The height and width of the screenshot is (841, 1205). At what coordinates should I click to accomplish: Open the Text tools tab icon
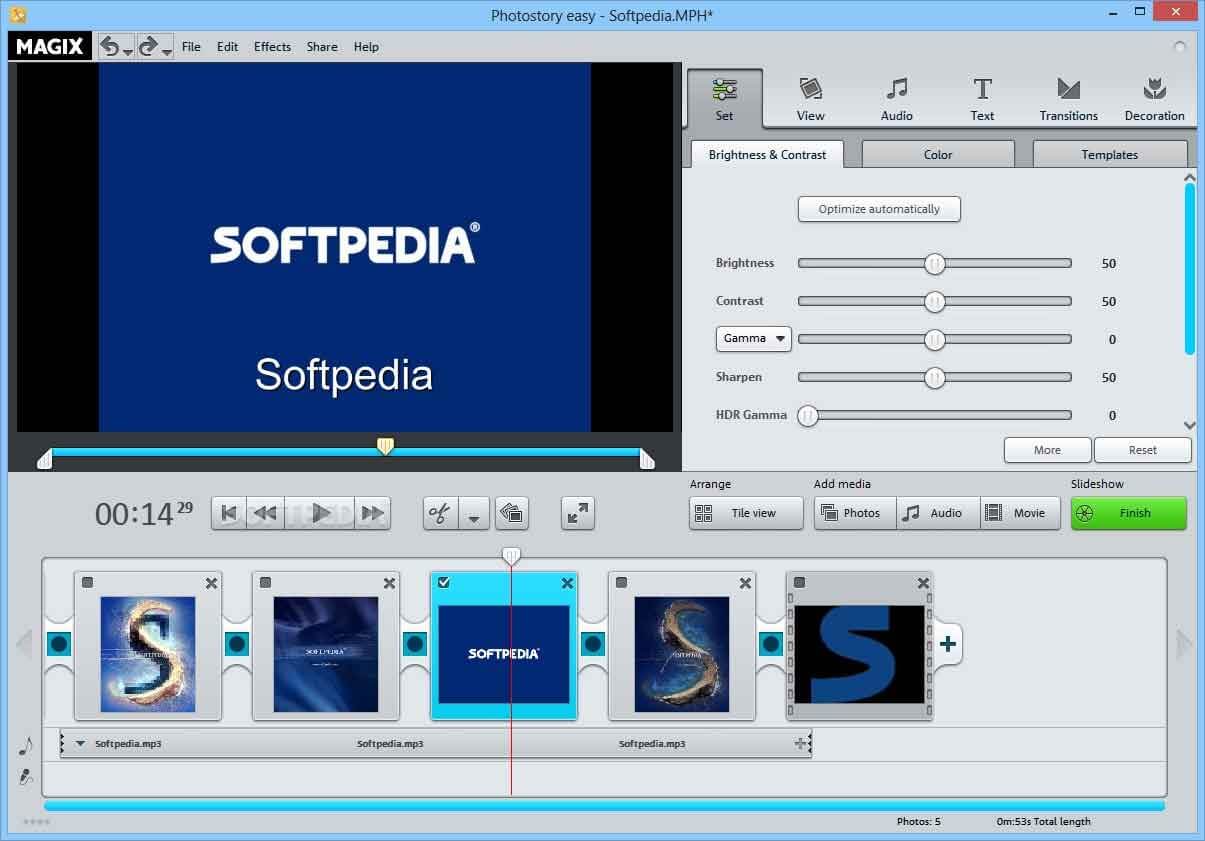982,99
